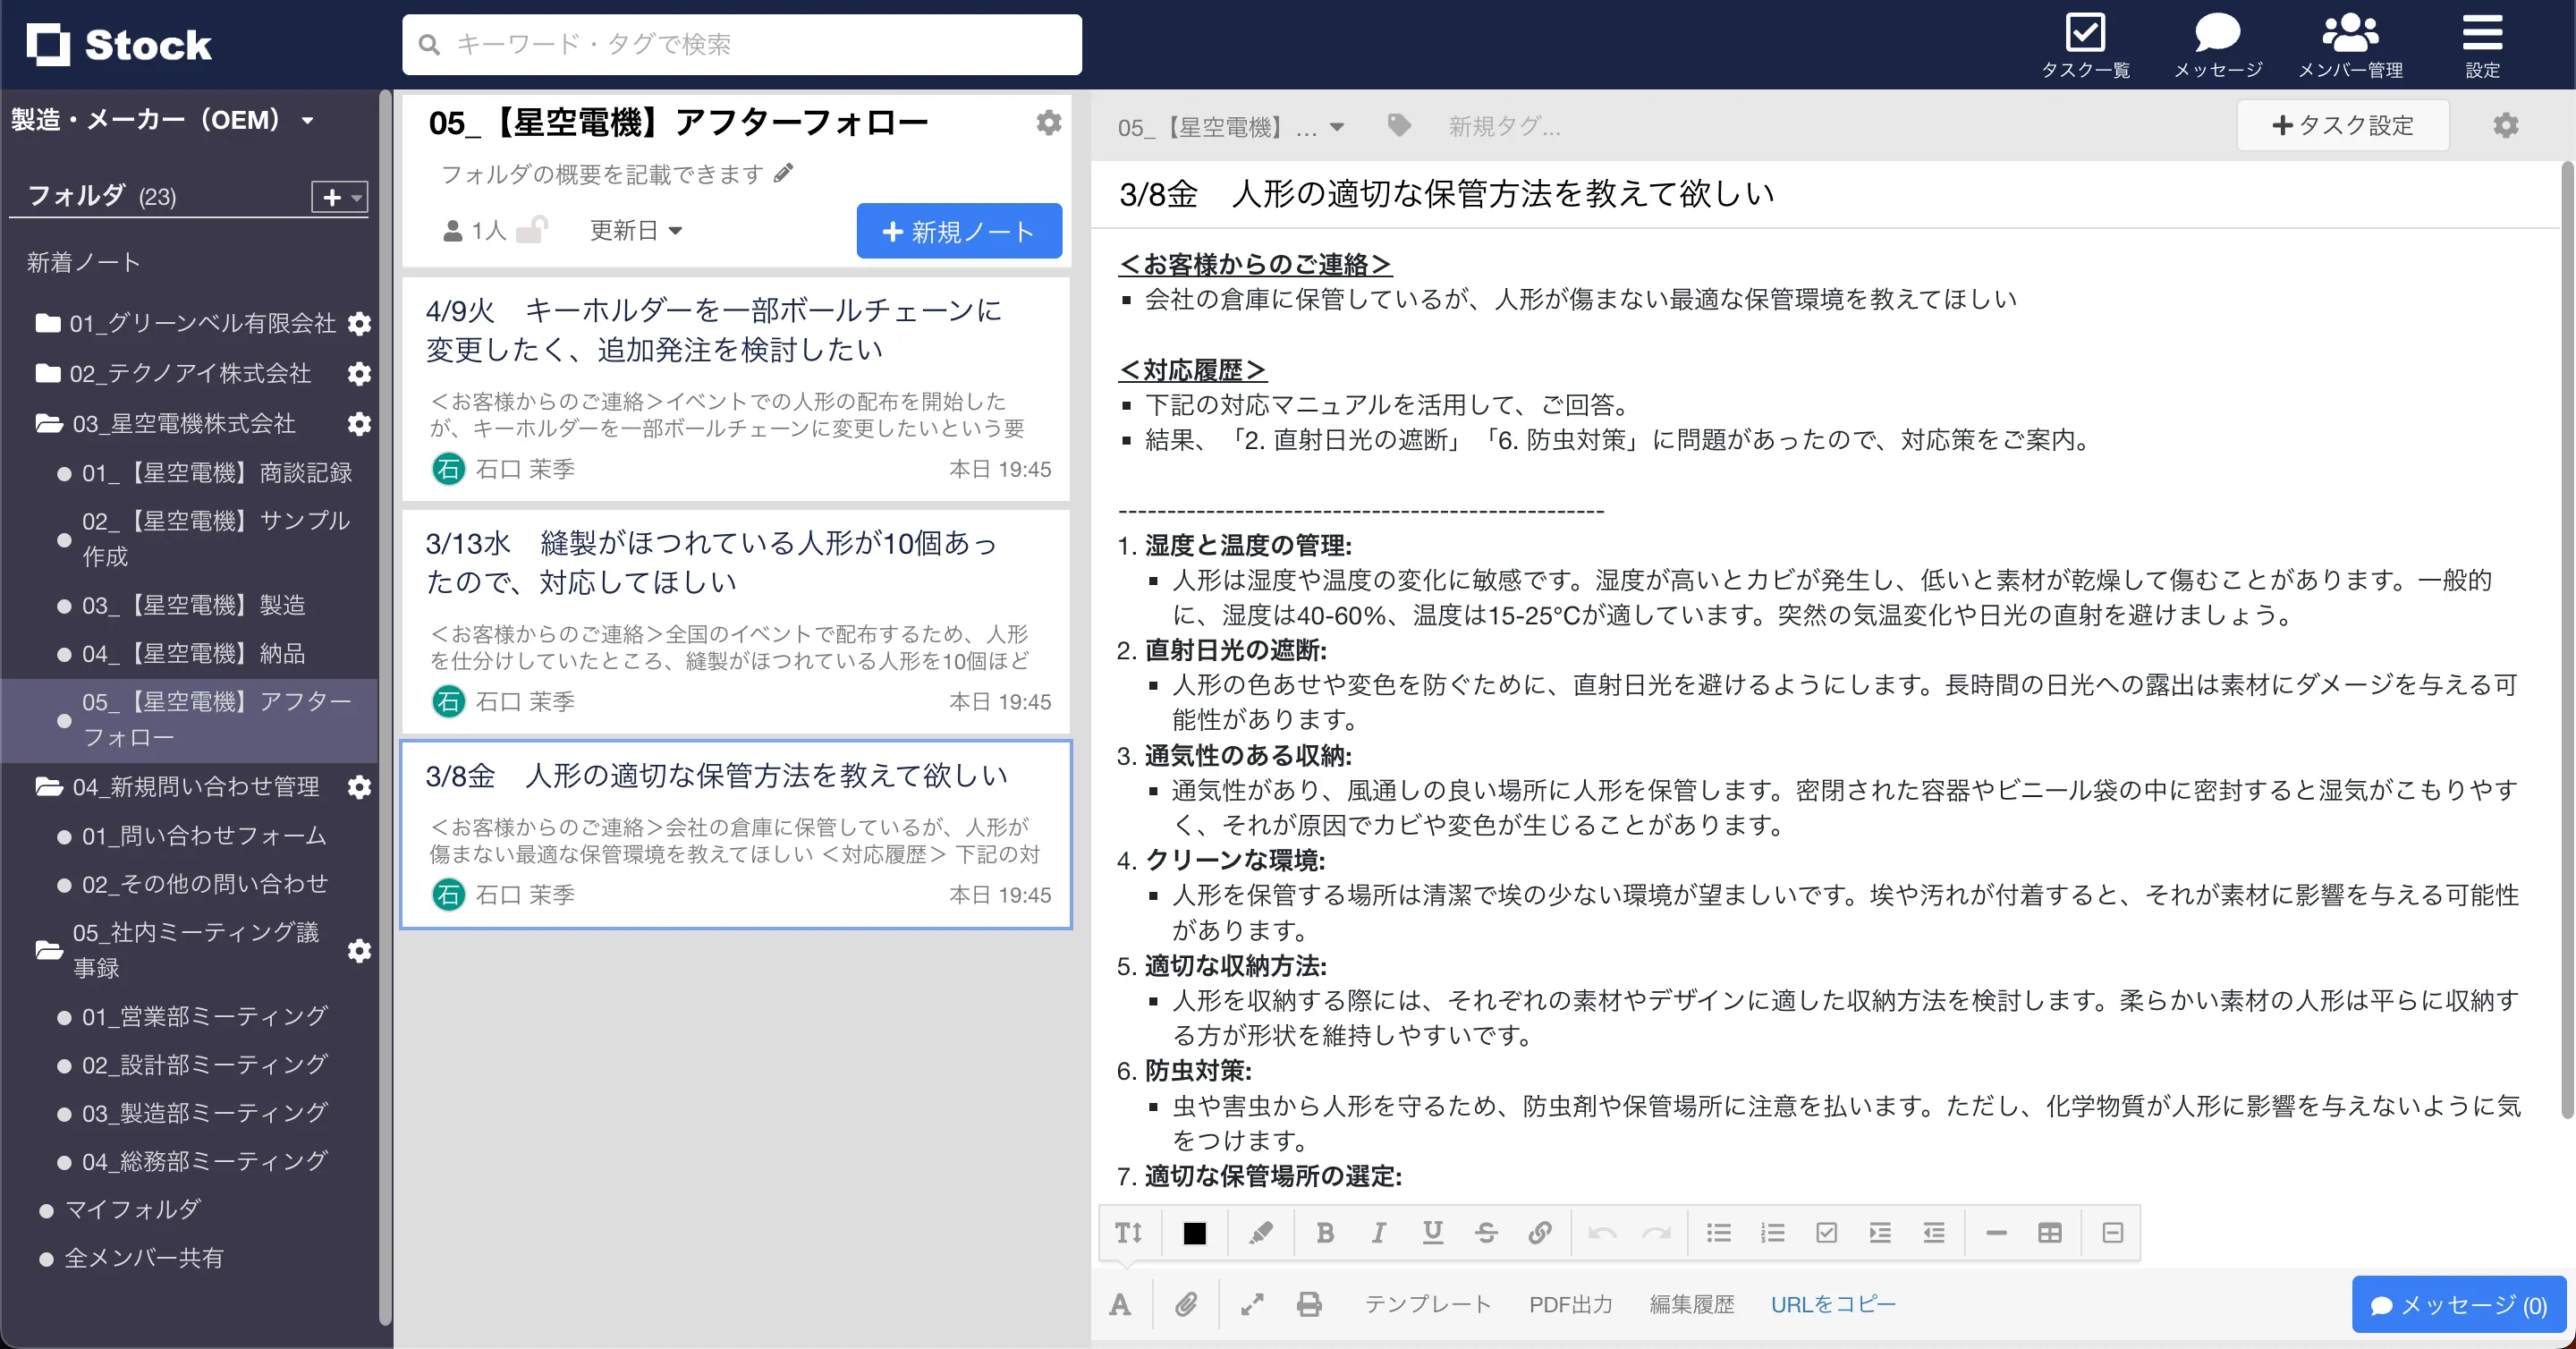The height and width of the screenshot is (1349, 2576).
Task: Open メッセージ from the top bar icon
Action: pyautogui.click(x=2217, y=42)
